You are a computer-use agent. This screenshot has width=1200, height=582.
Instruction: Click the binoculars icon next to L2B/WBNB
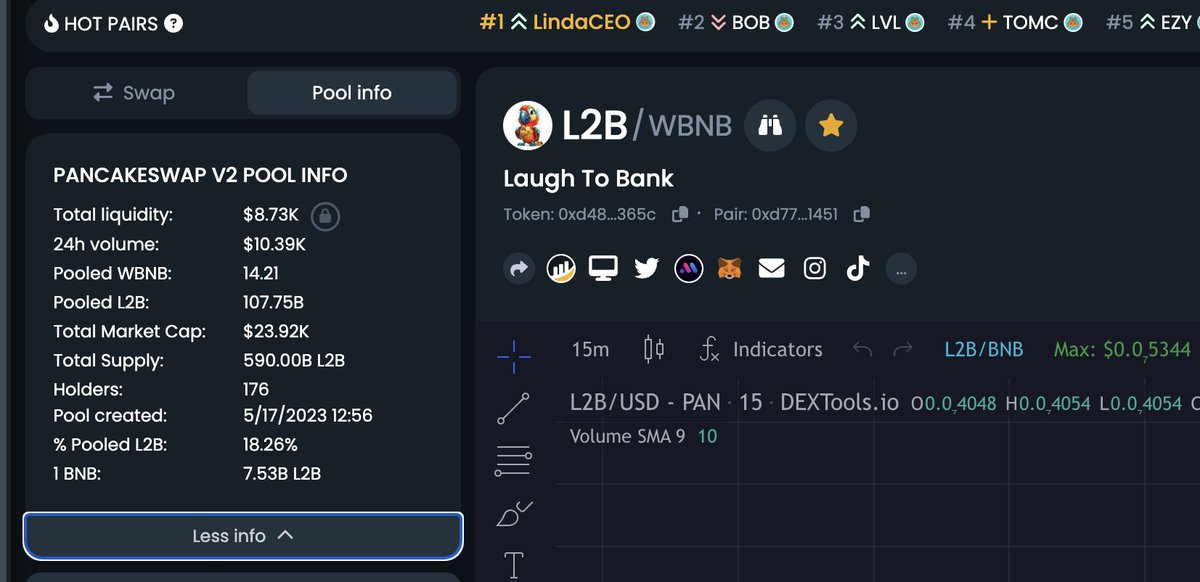click(x=770, y=126)
